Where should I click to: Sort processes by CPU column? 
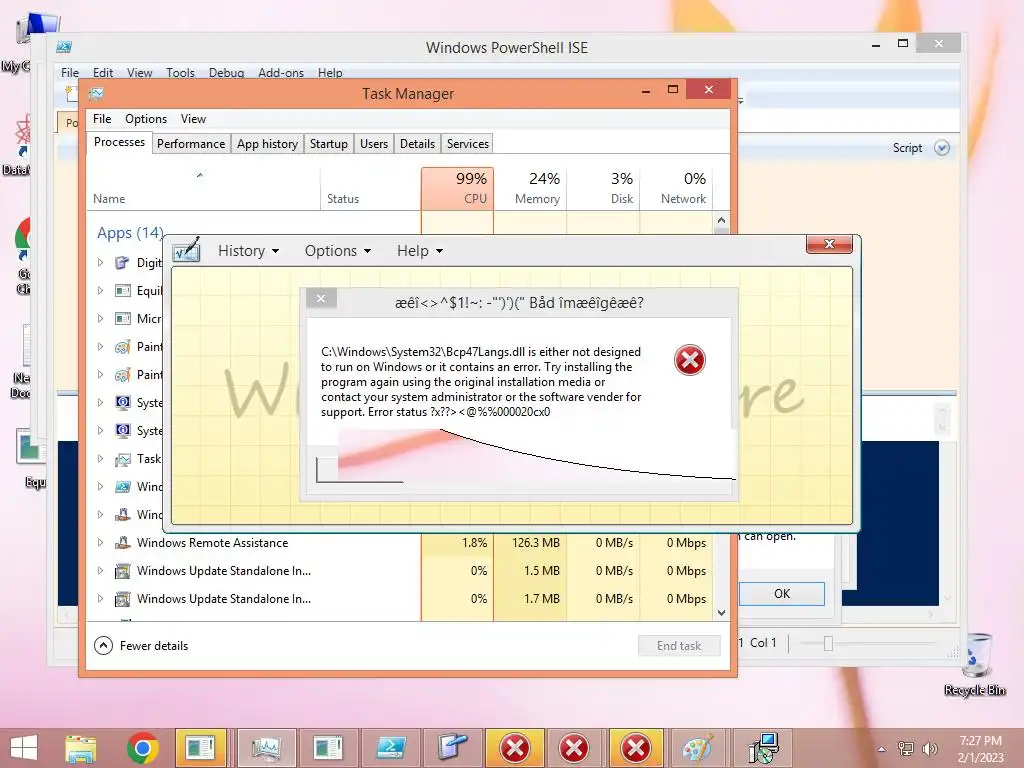(x=457, y=188)
